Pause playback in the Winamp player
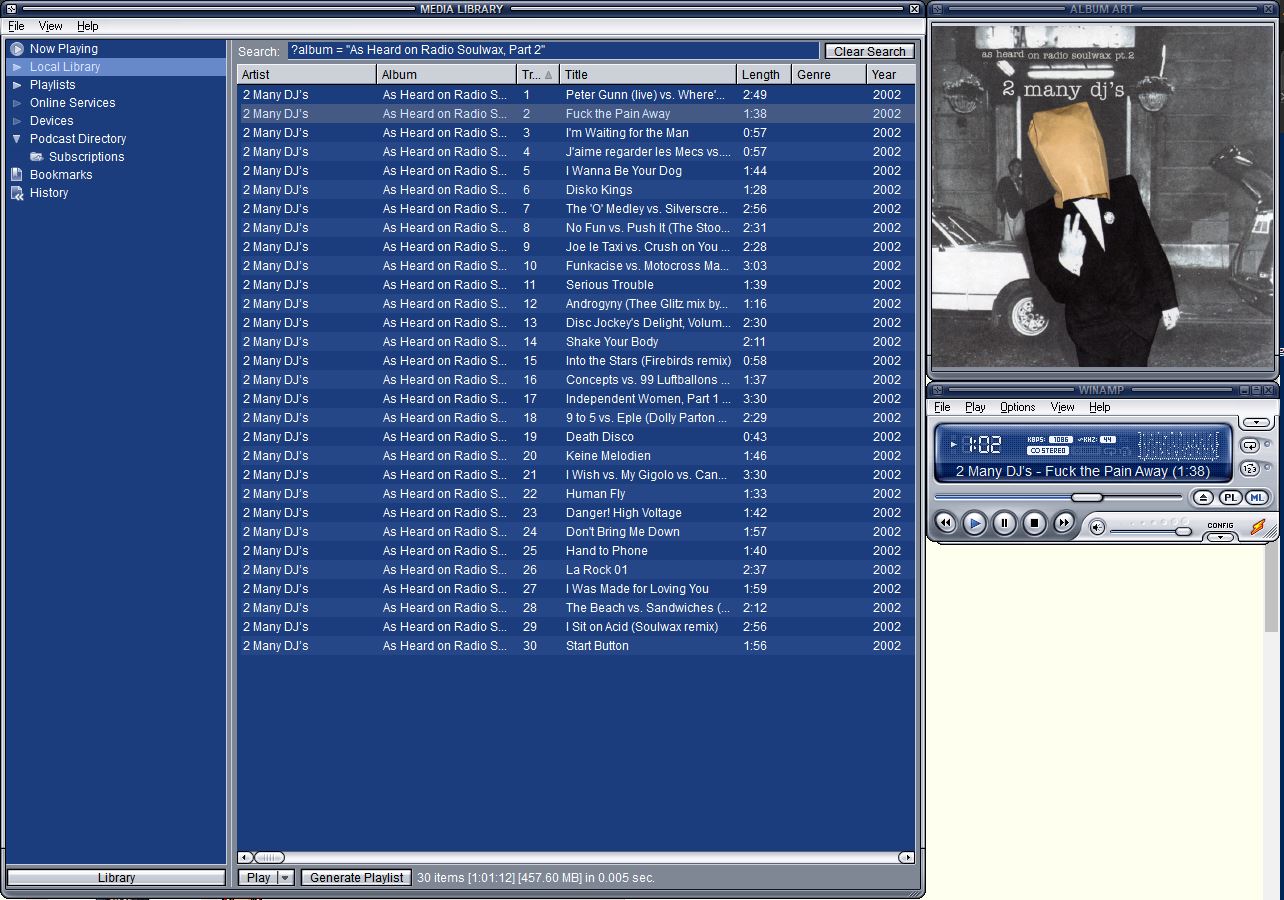 [1005, 522]
